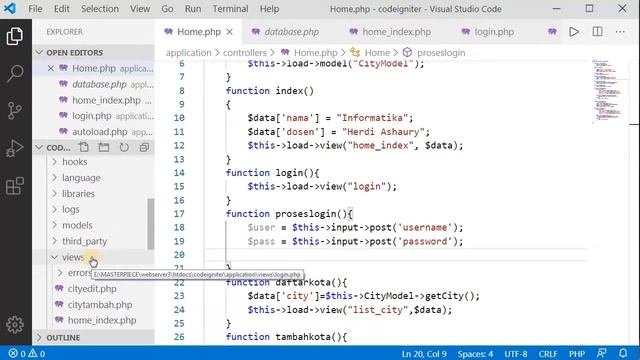The height and width of the screenshot is (360, 640).
Task: Change language mode PHP
Action: pos(577,353)
